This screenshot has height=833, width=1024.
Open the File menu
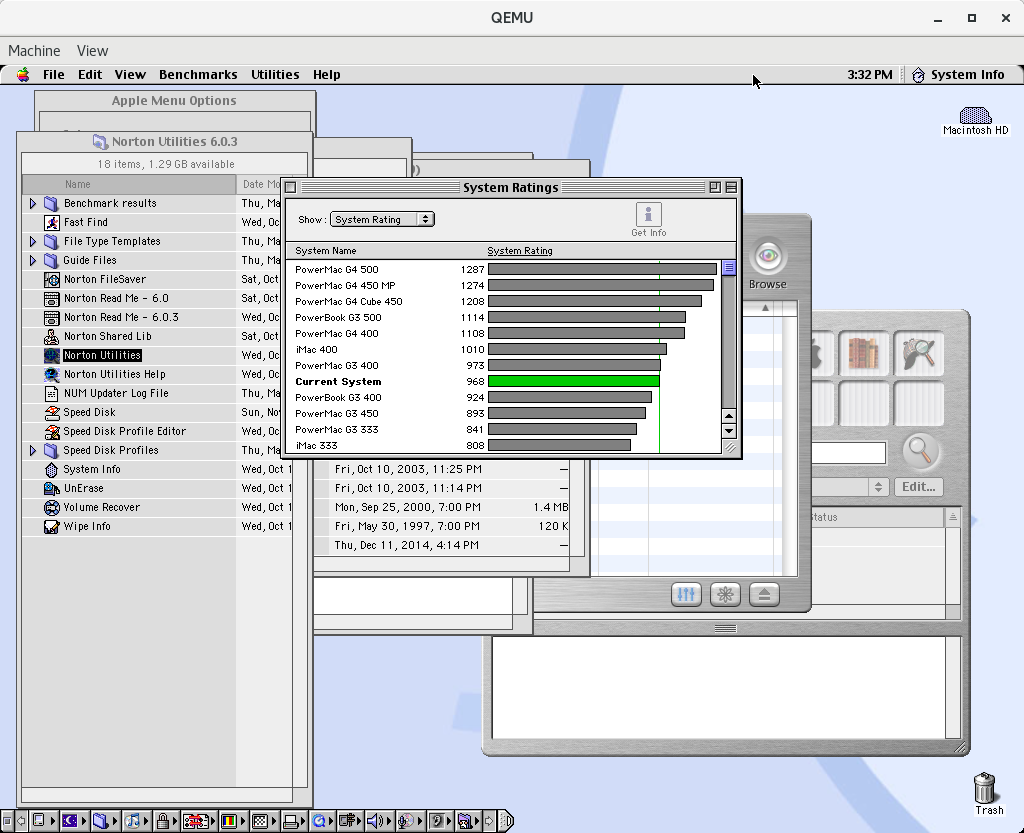point(54,74)
